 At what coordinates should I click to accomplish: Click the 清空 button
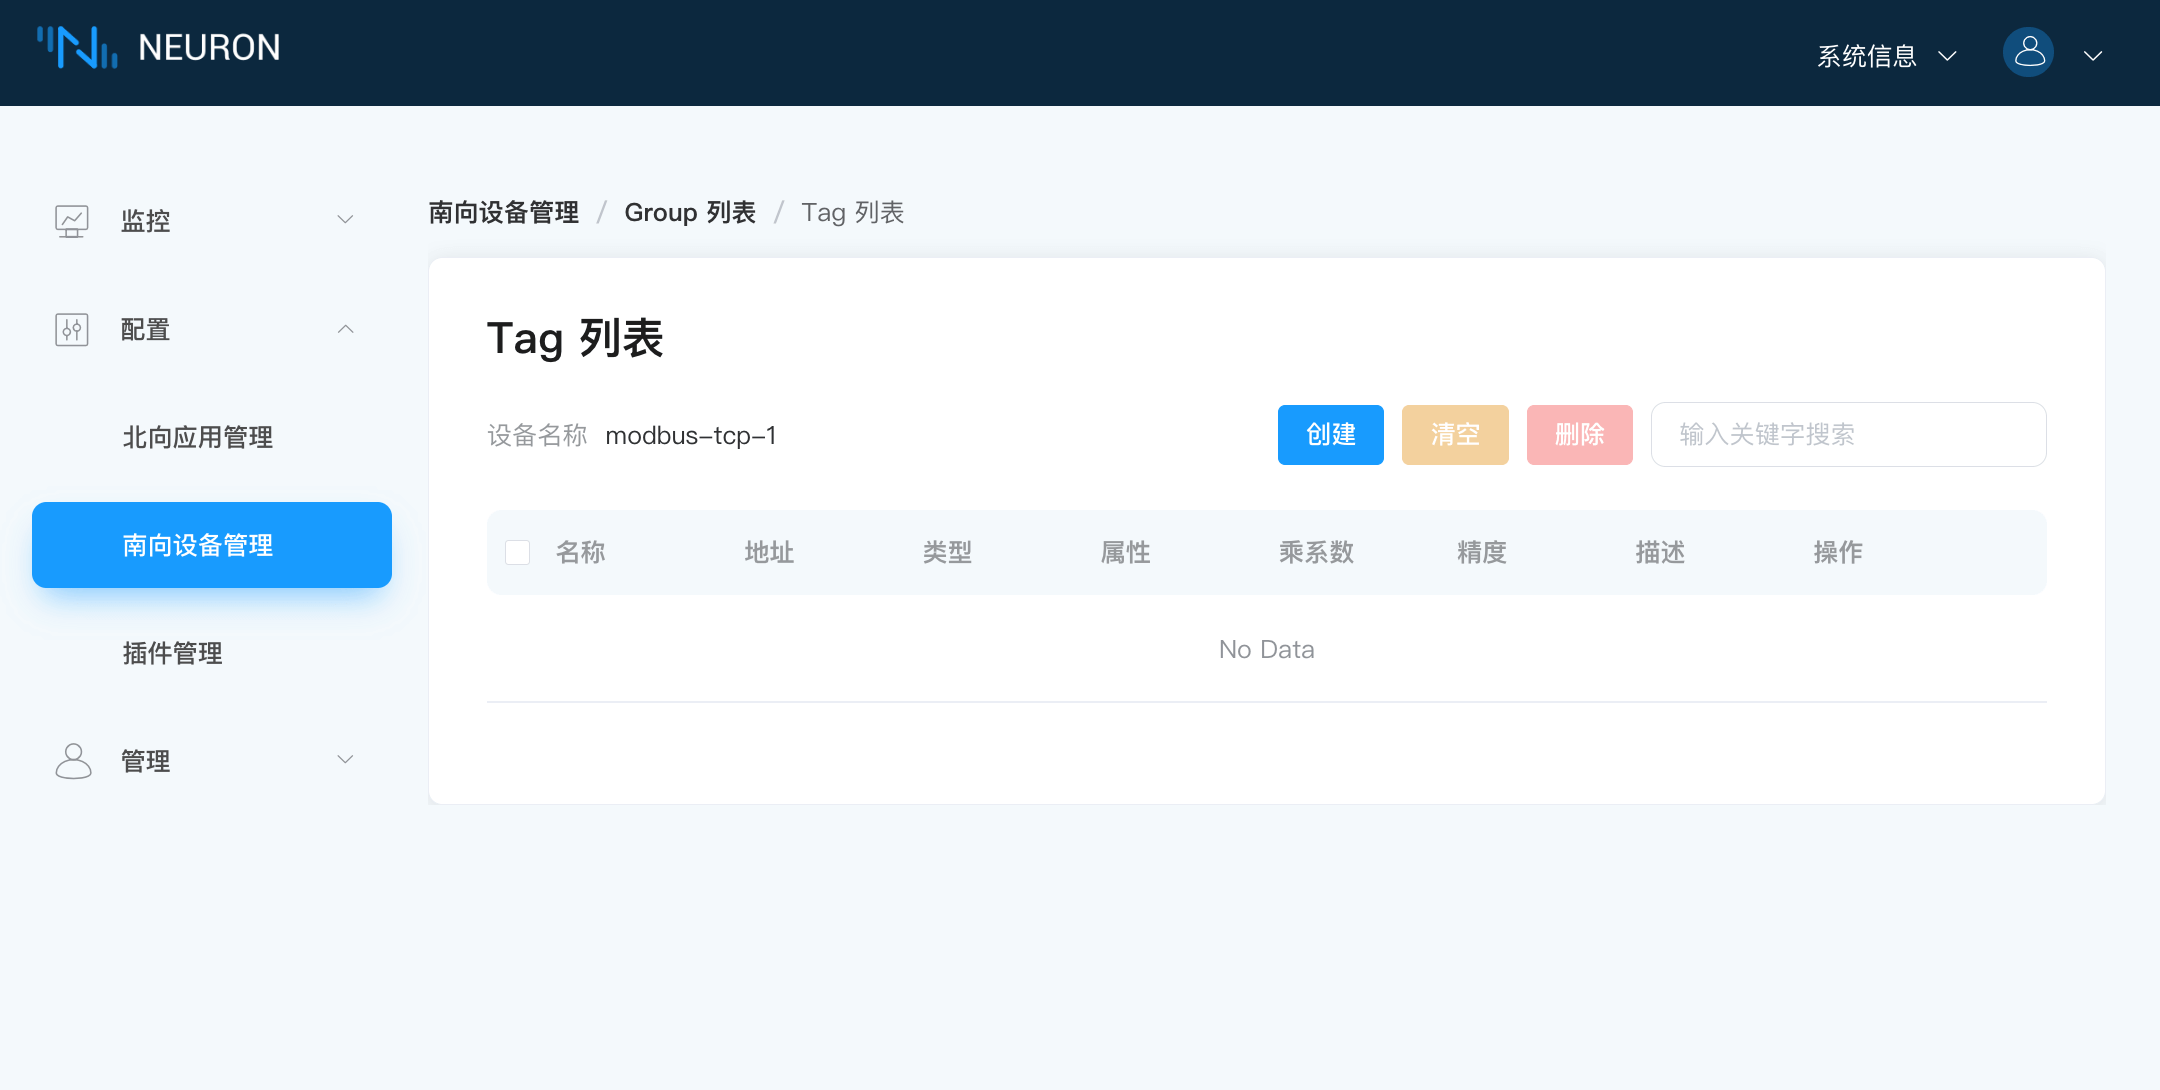[x=1455, y=435]
